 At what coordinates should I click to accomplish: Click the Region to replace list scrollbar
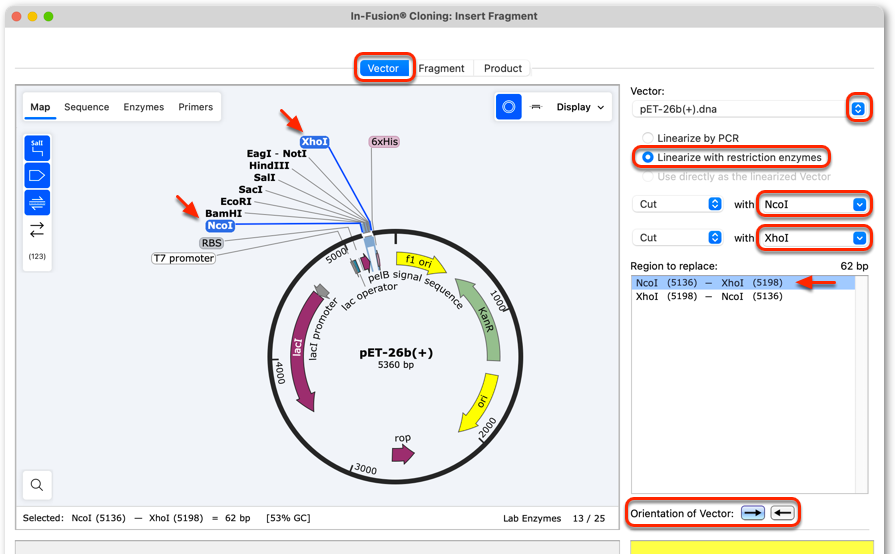(x=861, y=384)
